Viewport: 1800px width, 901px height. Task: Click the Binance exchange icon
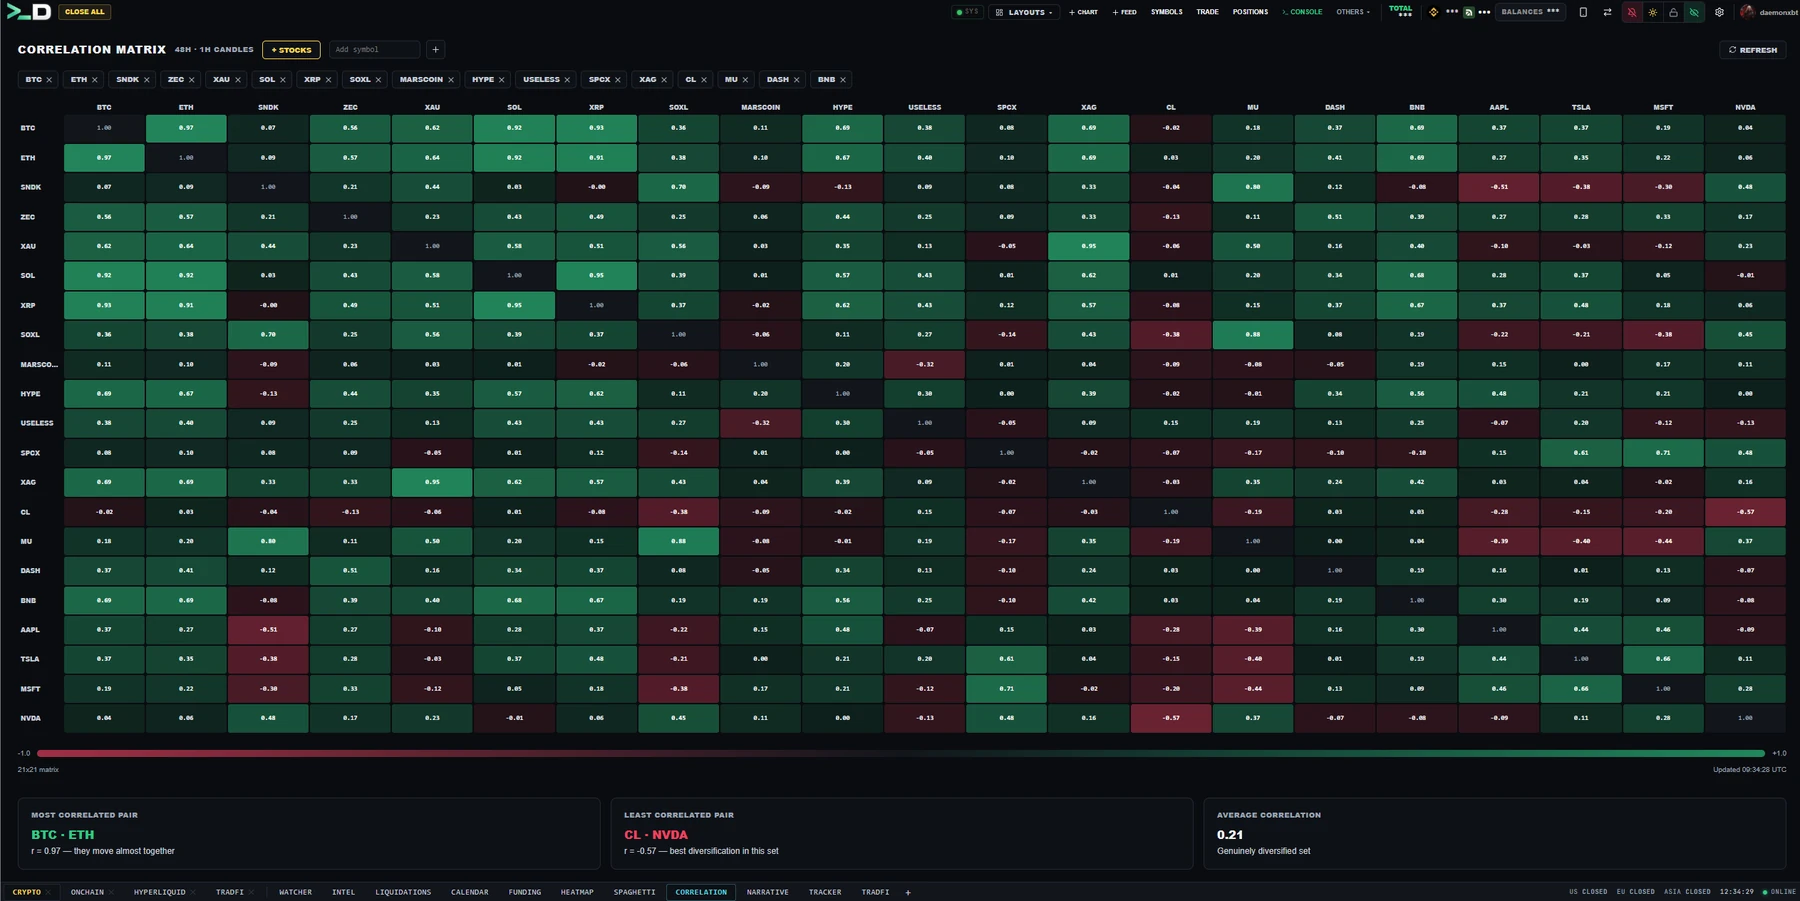tap(1433, 12)
